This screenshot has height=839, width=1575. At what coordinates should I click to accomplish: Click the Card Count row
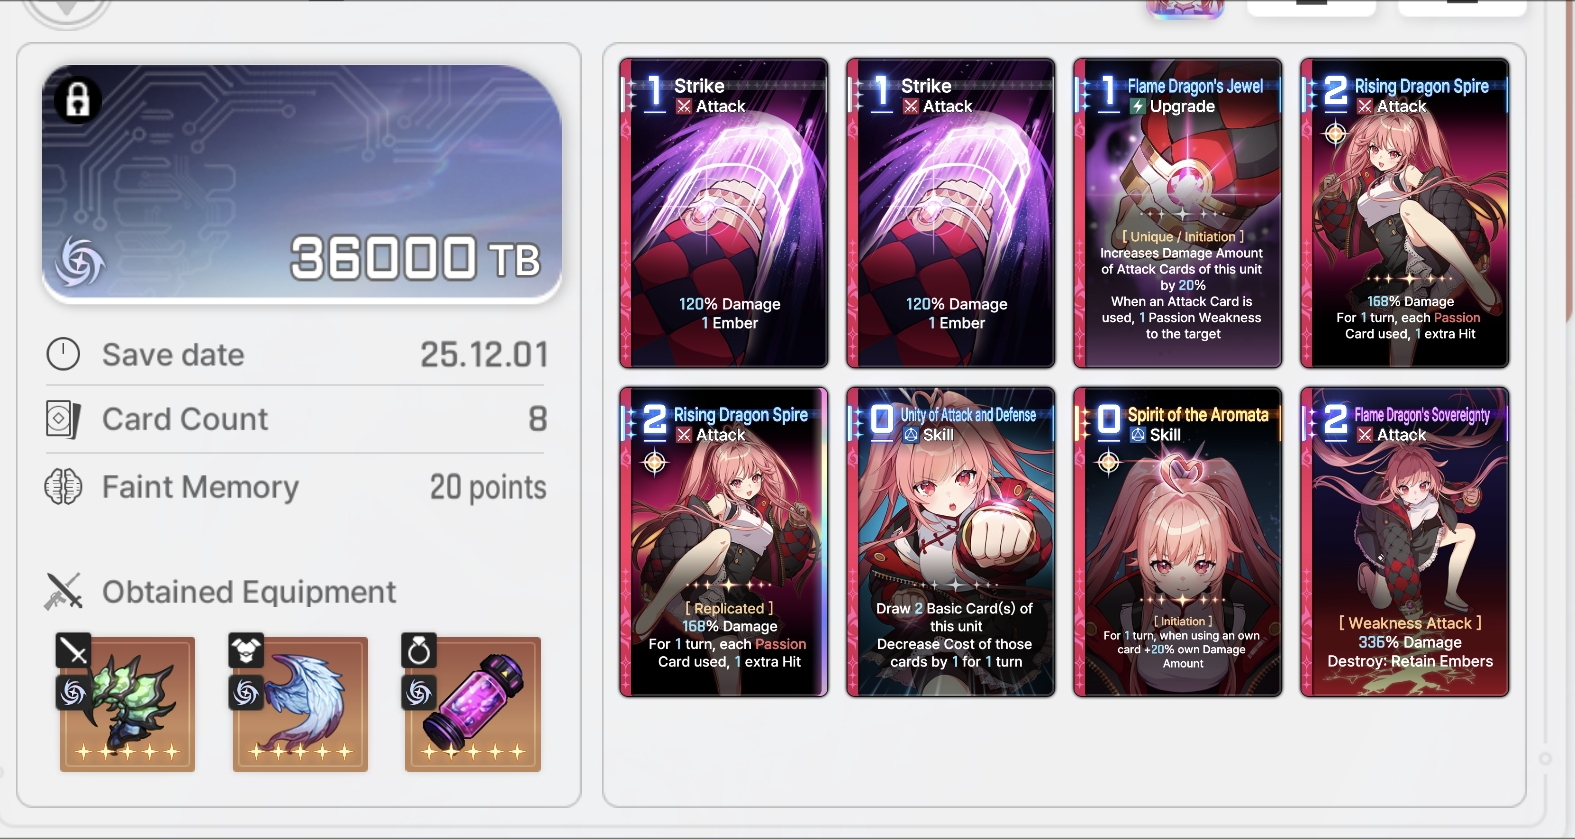coord(296,419)
